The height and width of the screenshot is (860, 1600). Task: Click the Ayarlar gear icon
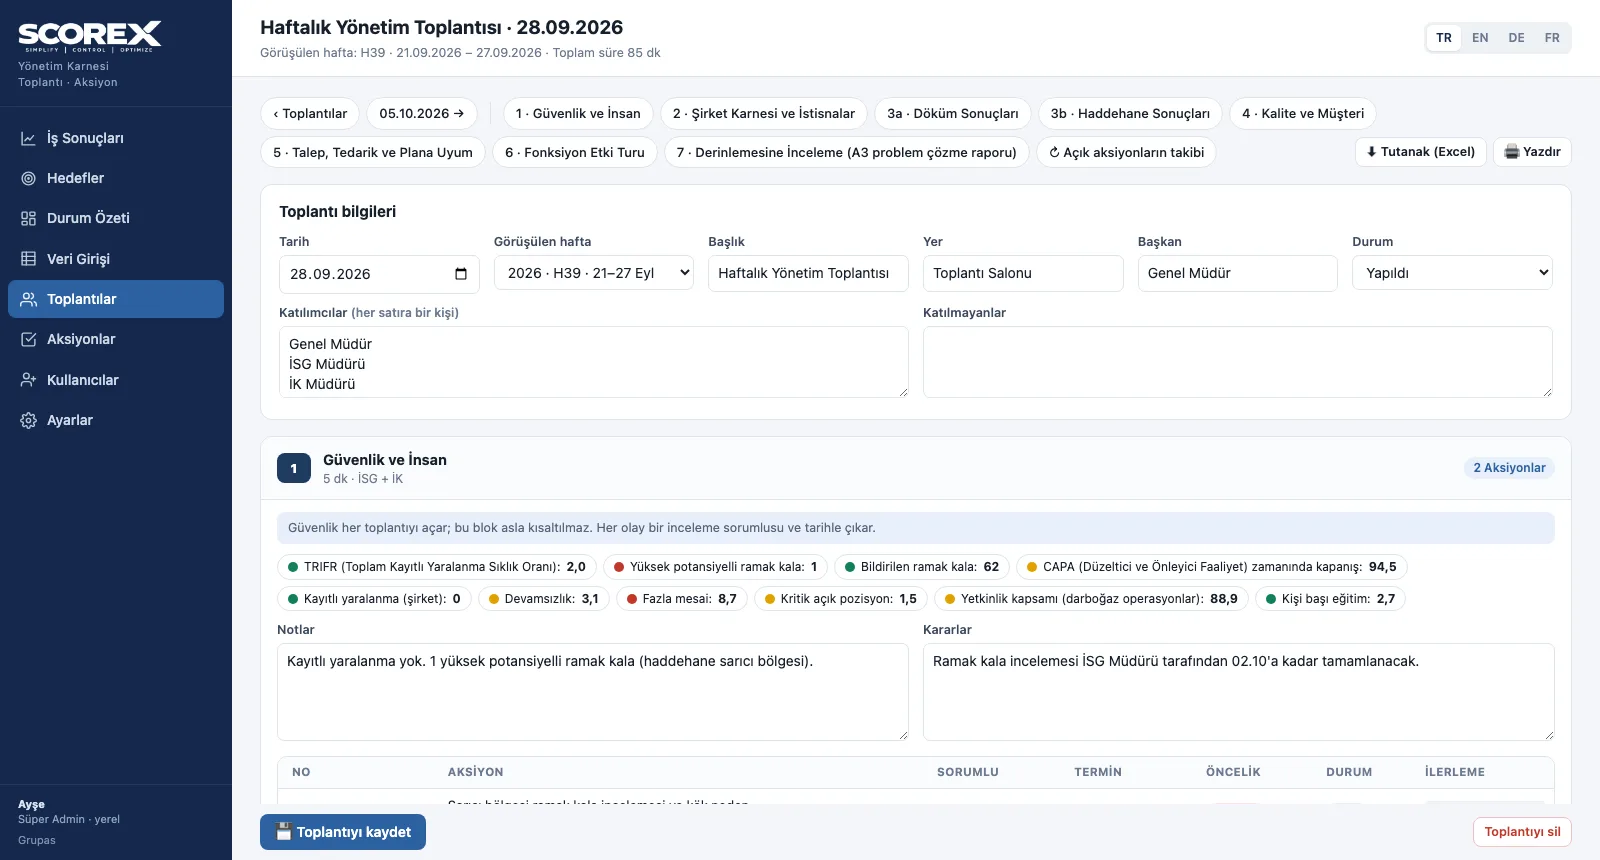point(28,420)
